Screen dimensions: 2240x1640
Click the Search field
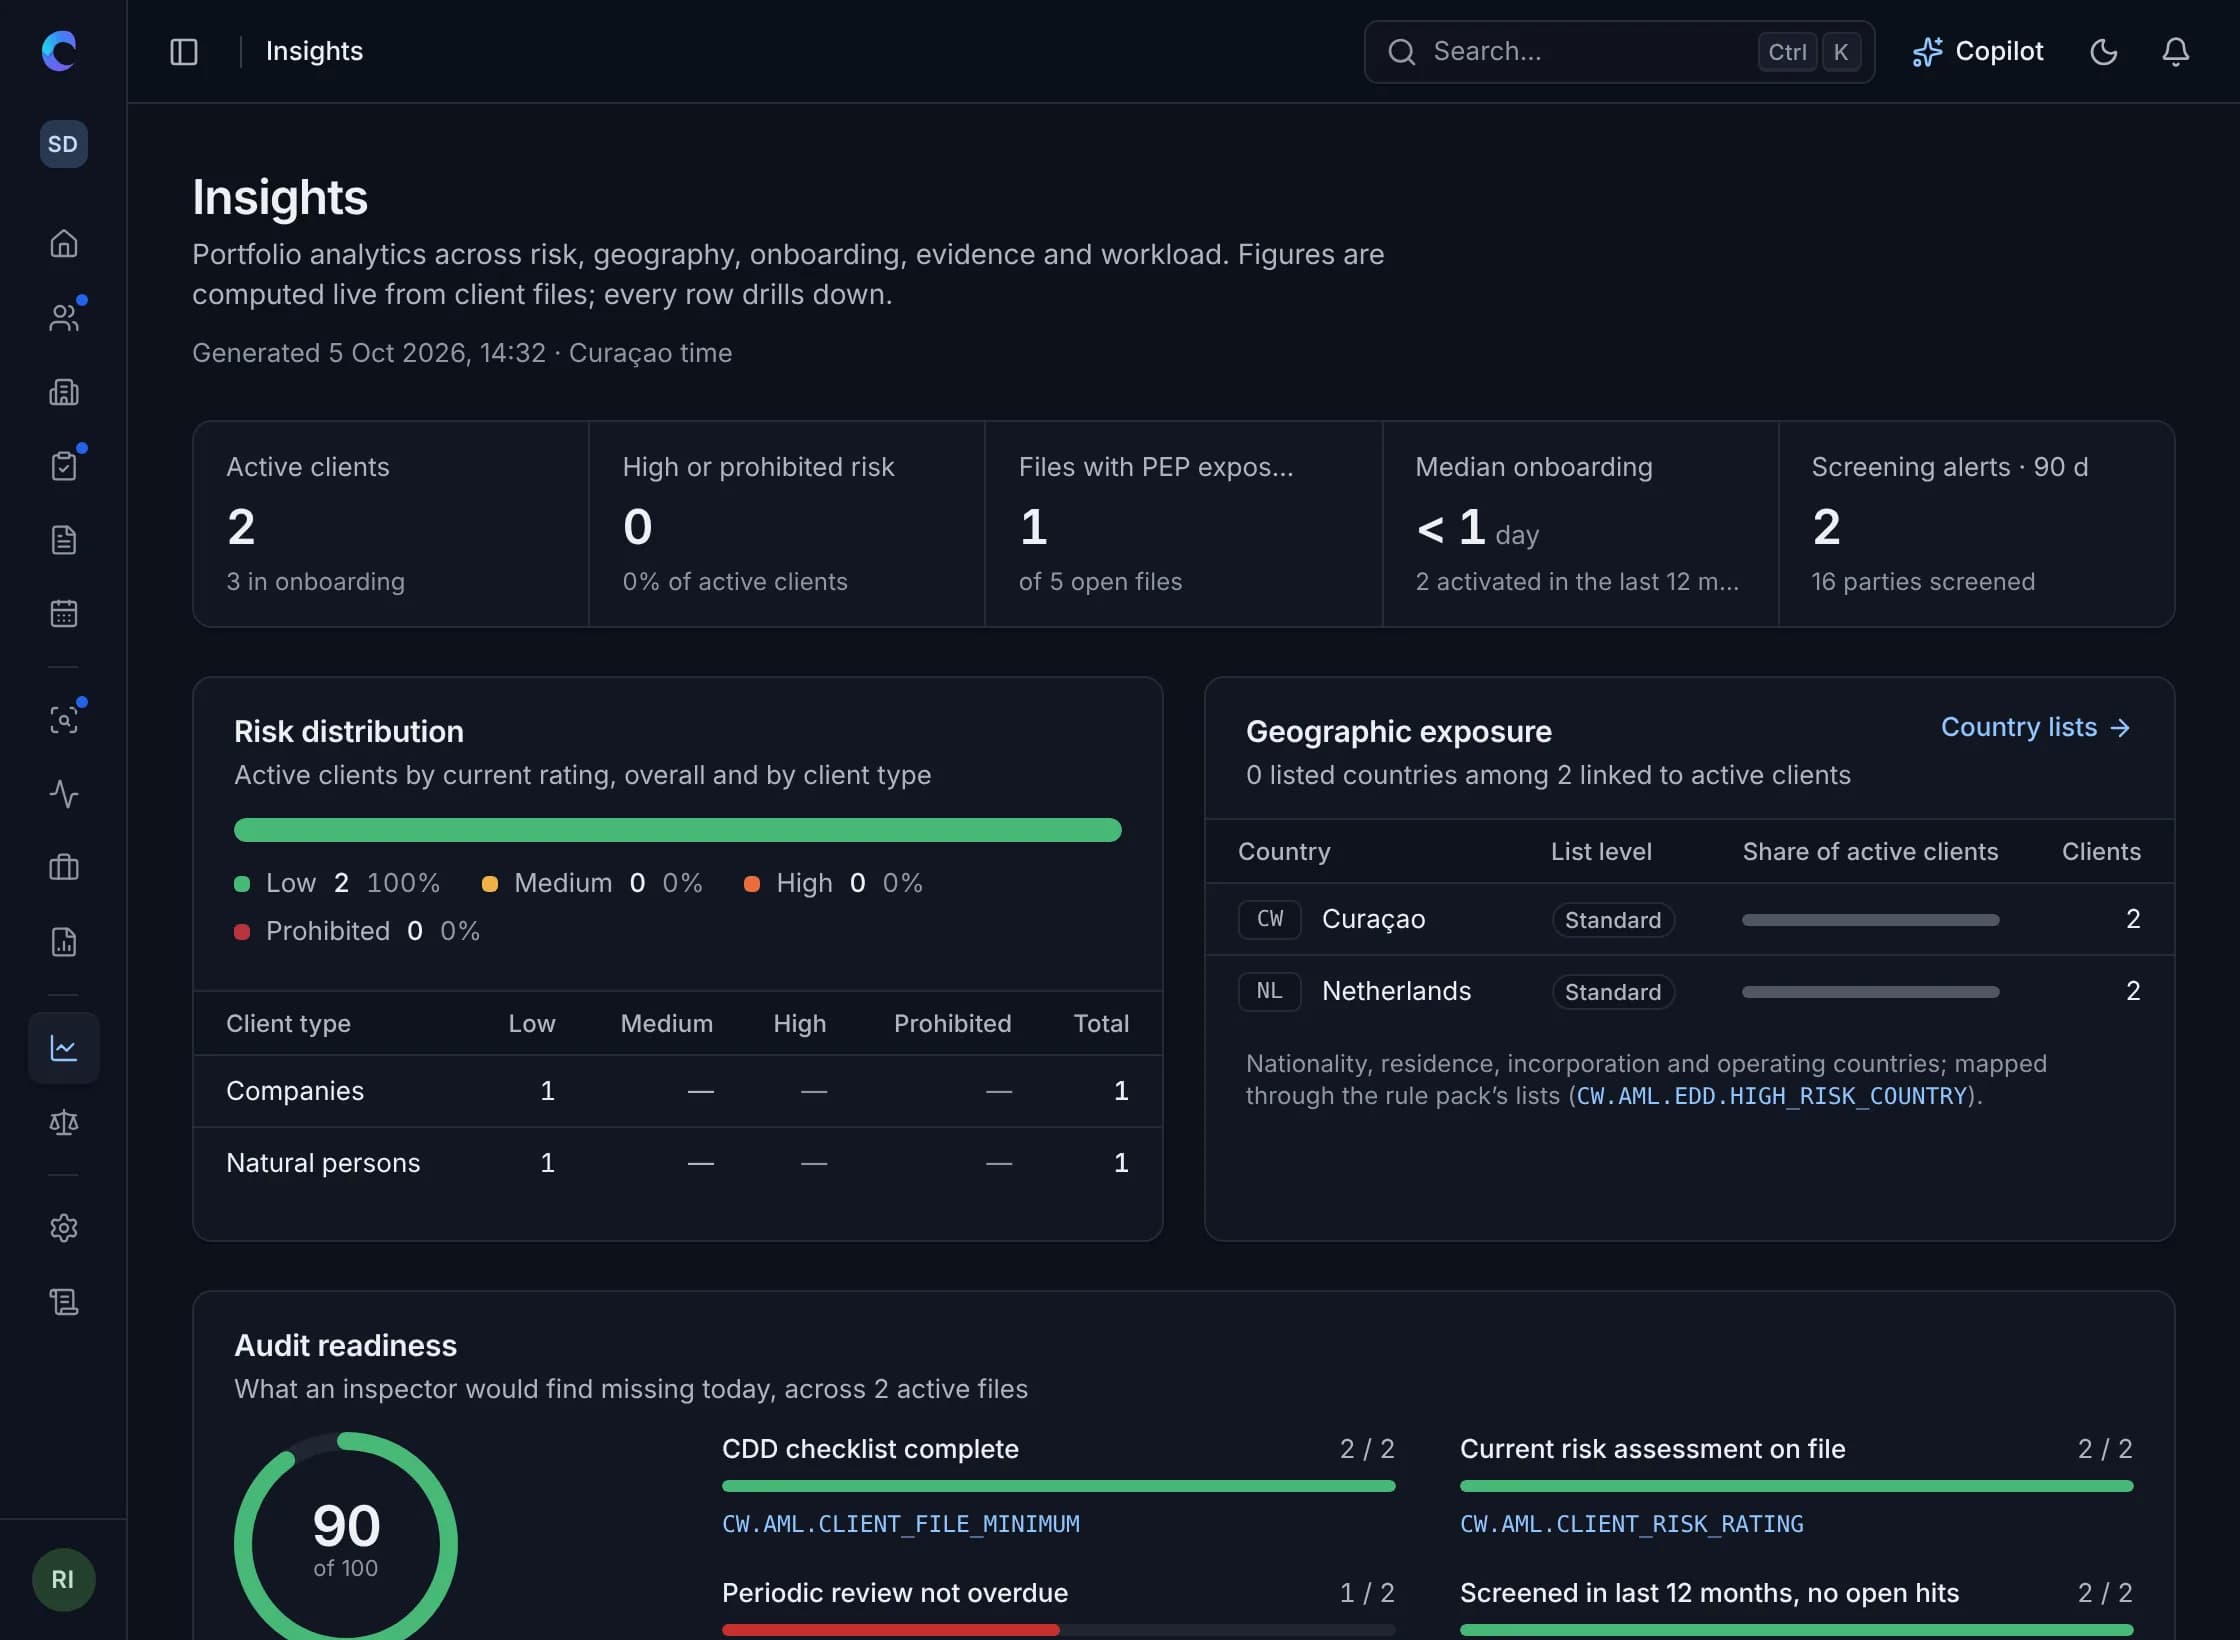pyautogui.click(x=1619, y=52)
